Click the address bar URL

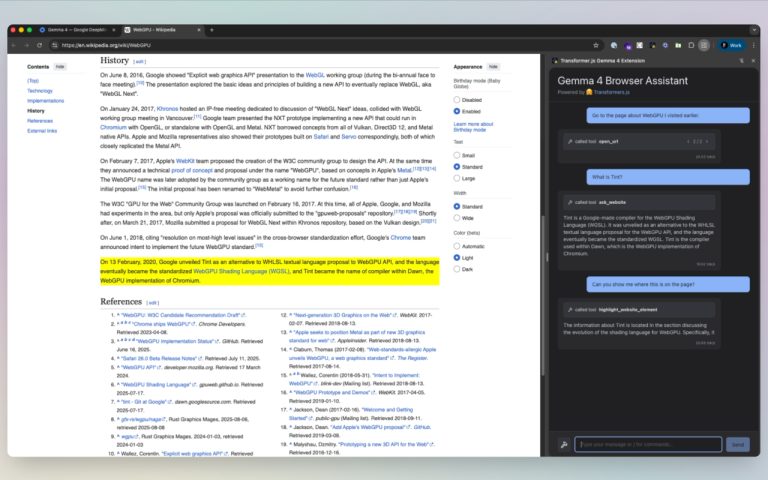click(106, 45)
